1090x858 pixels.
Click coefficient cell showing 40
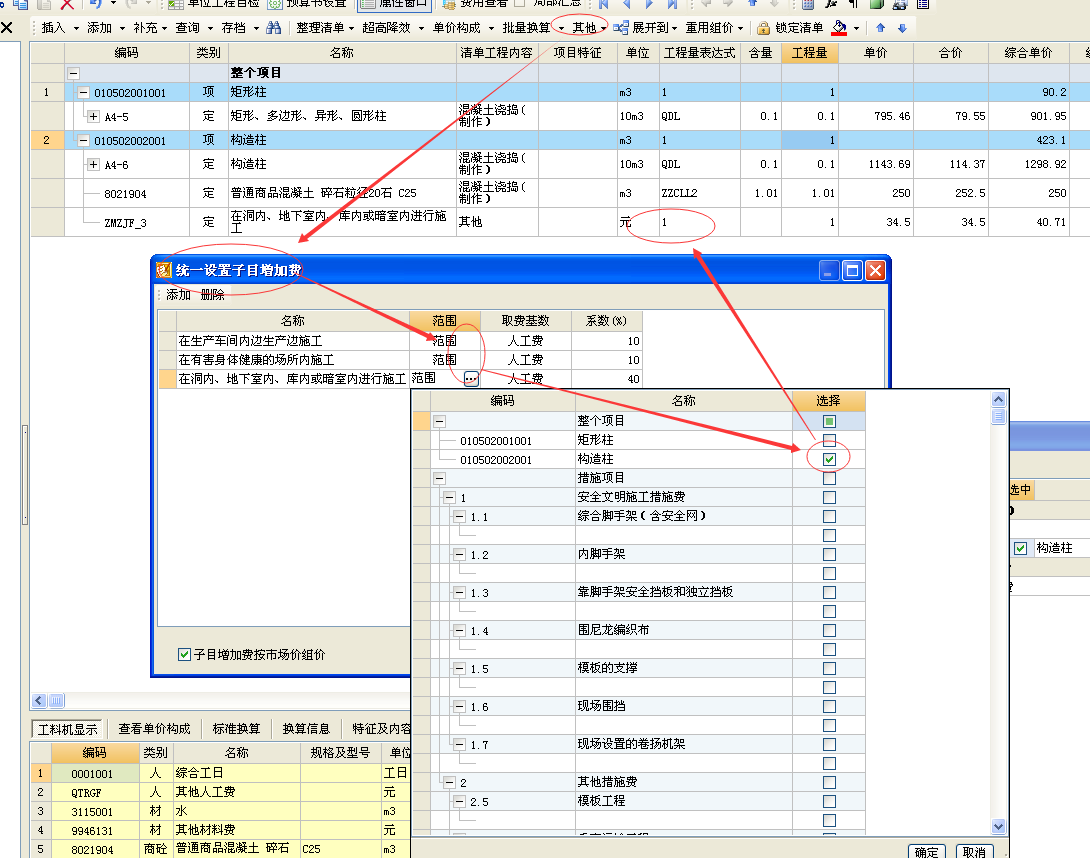(x=606, y=379)
